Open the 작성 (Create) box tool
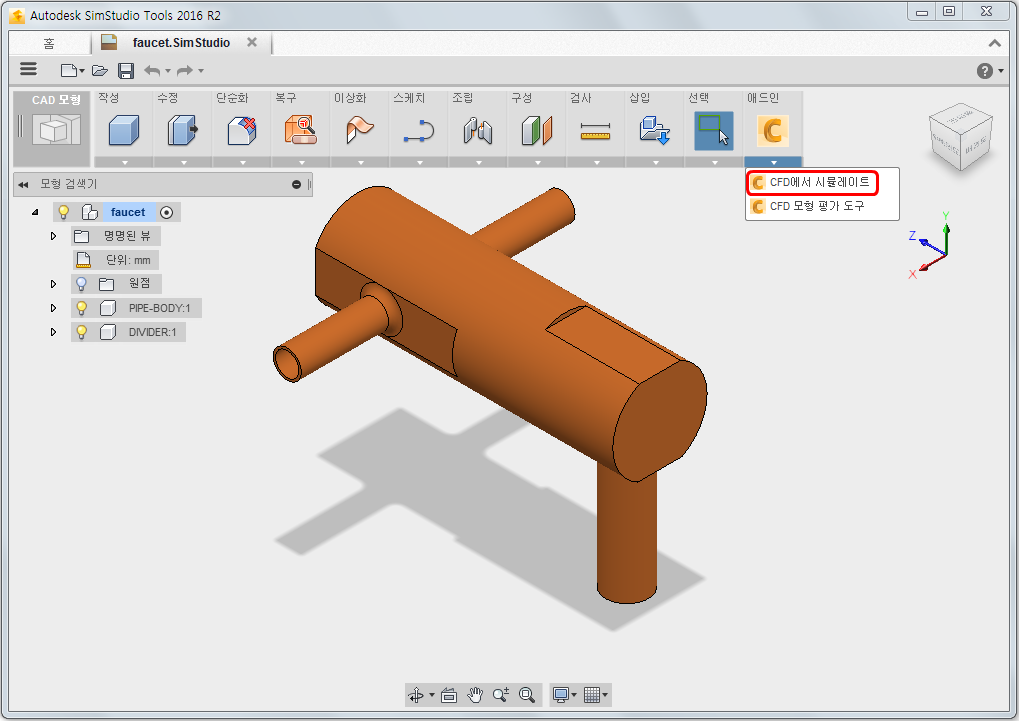 coord(123,130)
